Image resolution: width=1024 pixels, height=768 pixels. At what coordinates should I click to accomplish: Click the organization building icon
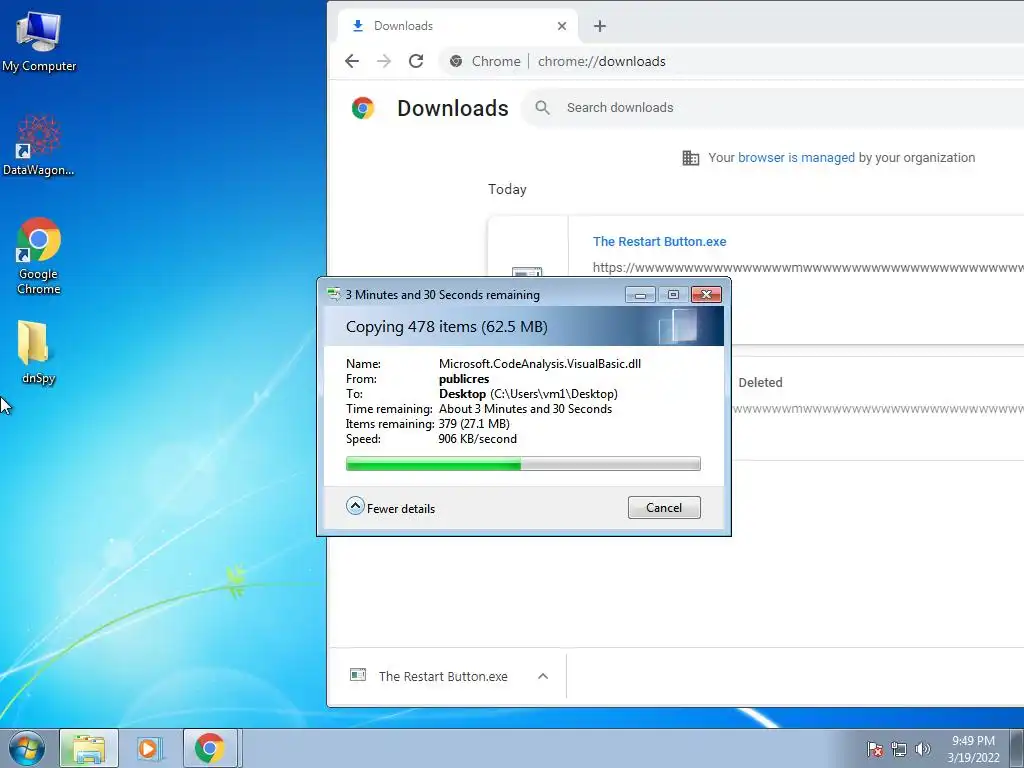pyautogui.click(x=690, y=157)
